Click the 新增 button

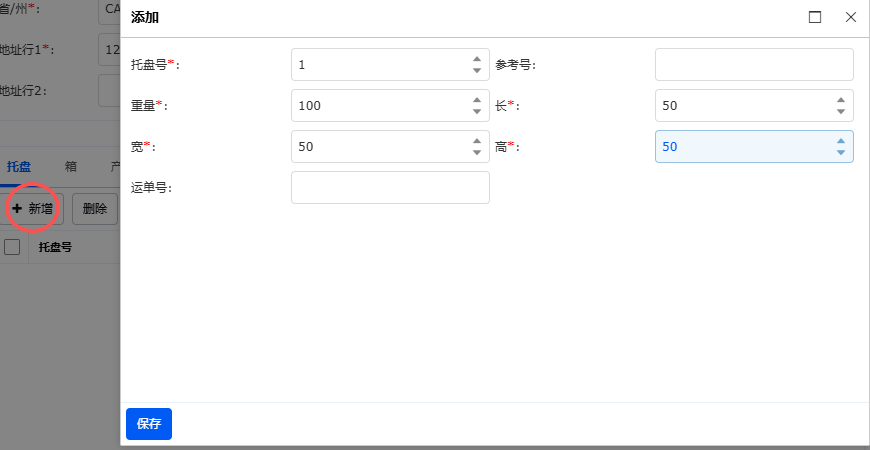tap(33, 209)
